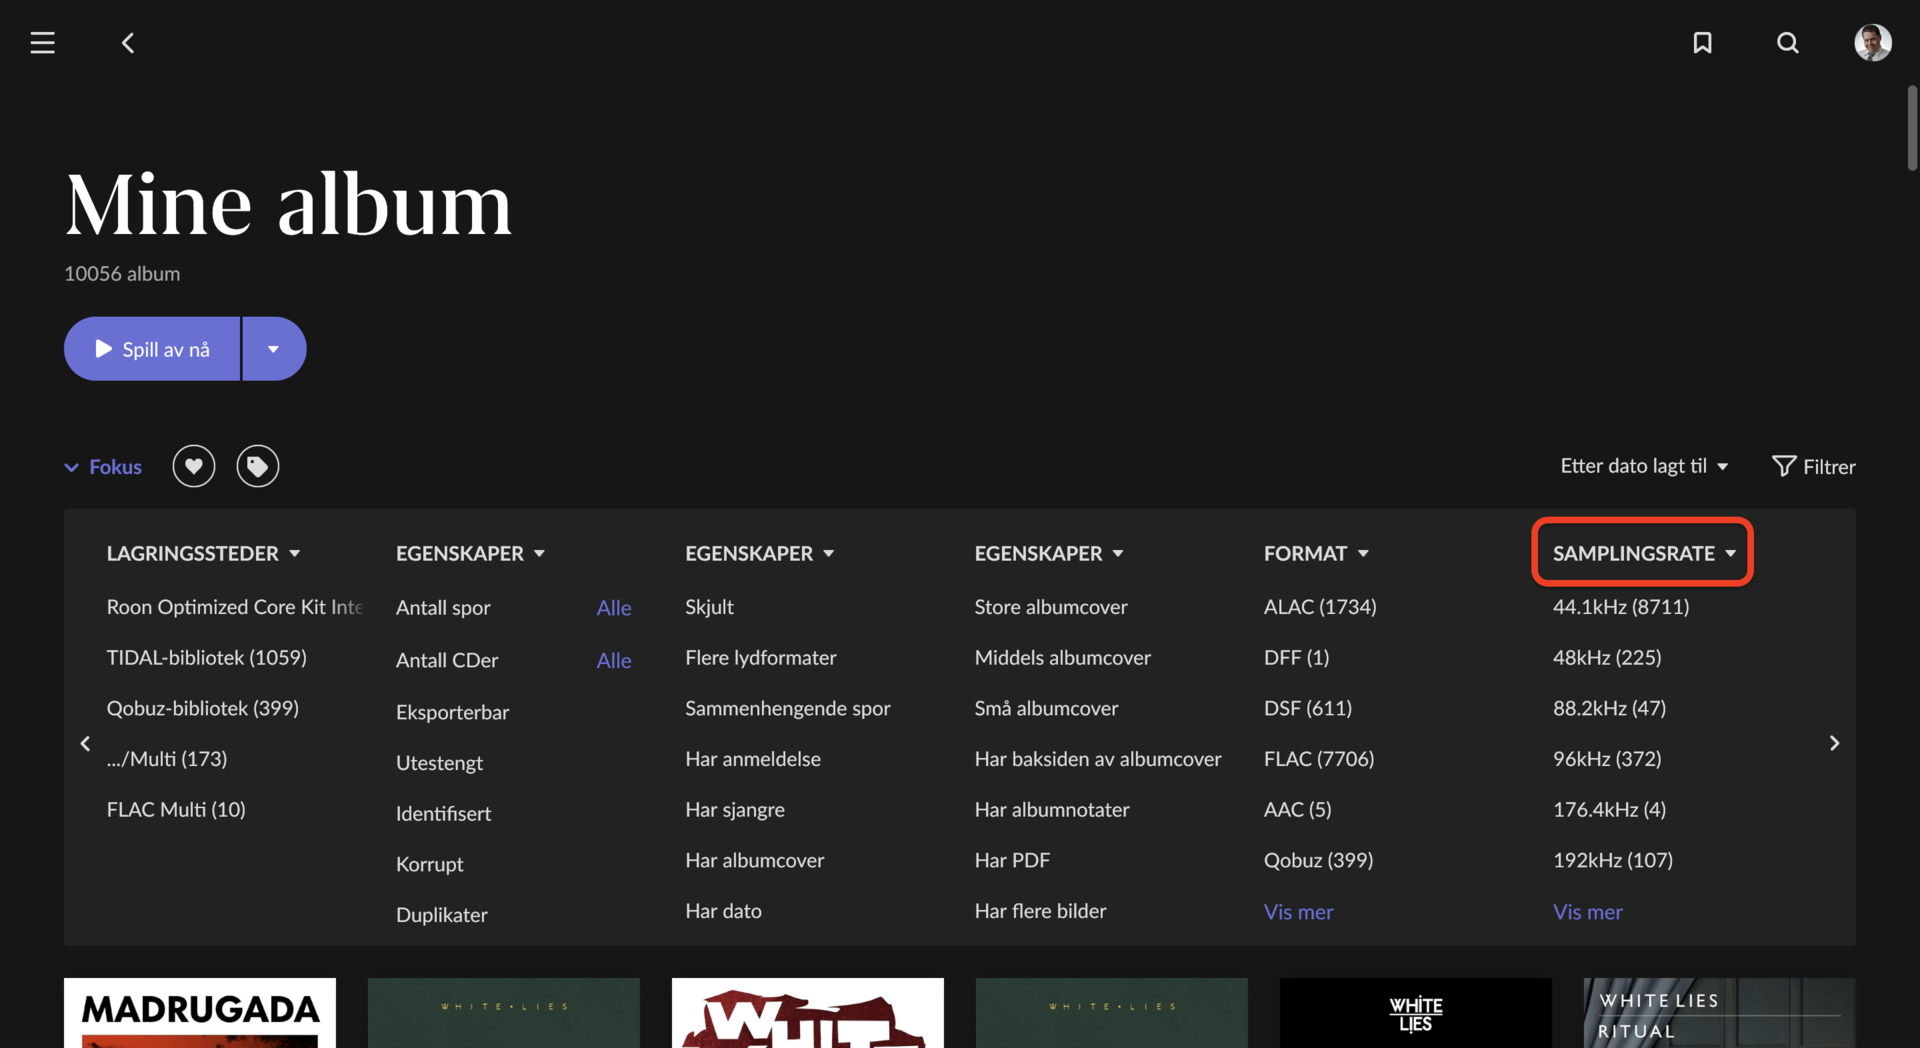Select the Identifisert property

tap(444, 814)
